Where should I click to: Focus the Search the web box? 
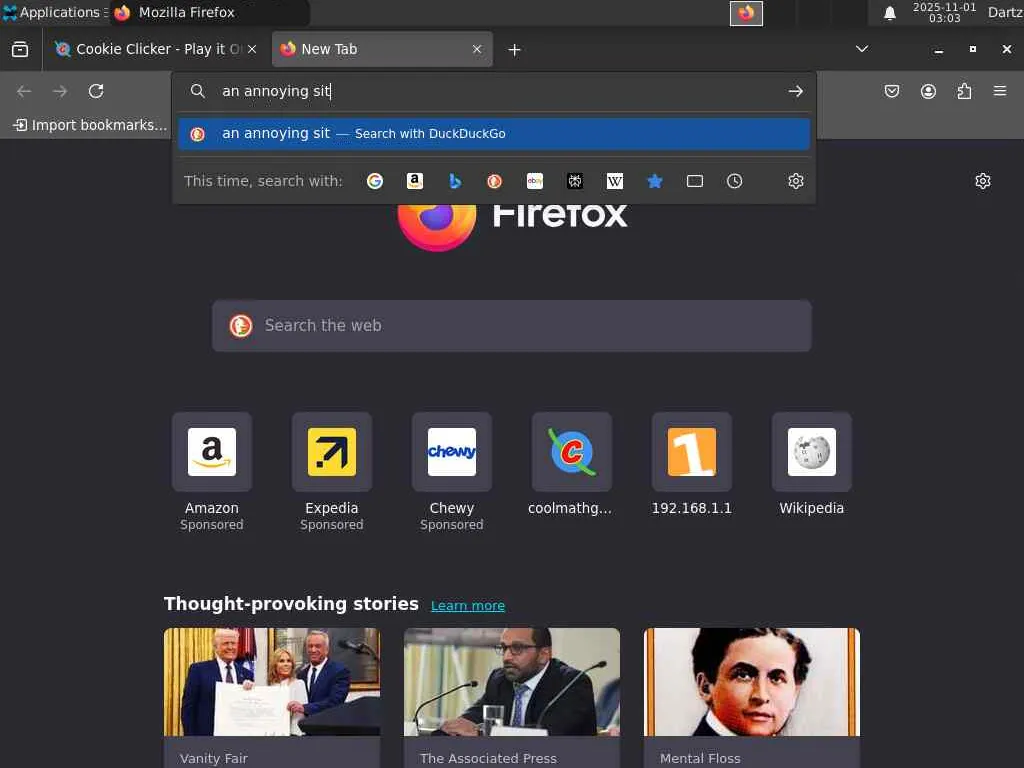click(x=511, y=326)
